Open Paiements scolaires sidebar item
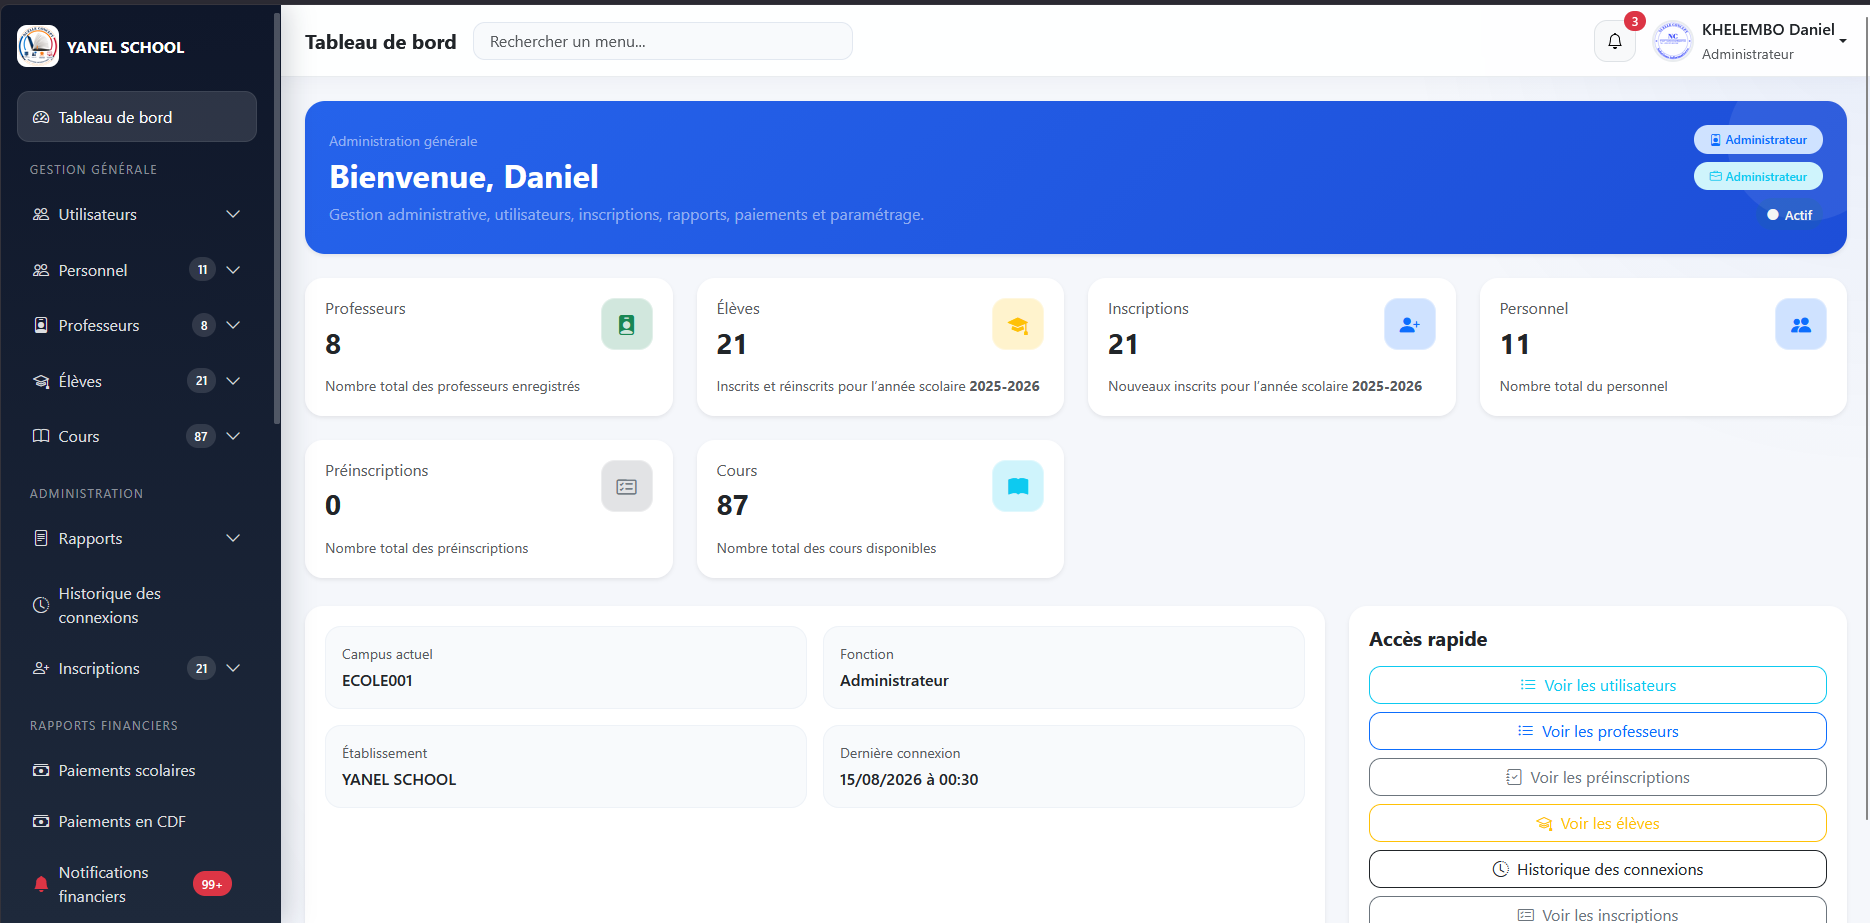The height and width of the screenshot is (923, 1870). tap(137, 770)
